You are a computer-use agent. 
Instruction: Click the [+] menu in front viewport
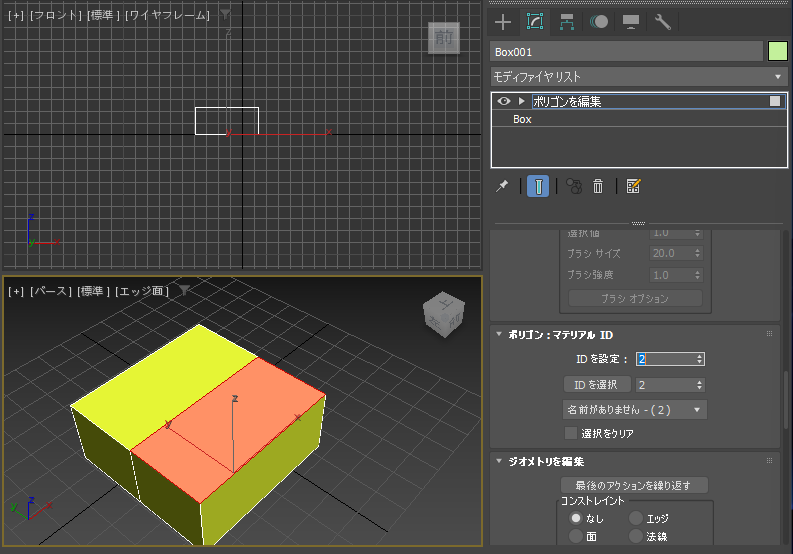16,16
